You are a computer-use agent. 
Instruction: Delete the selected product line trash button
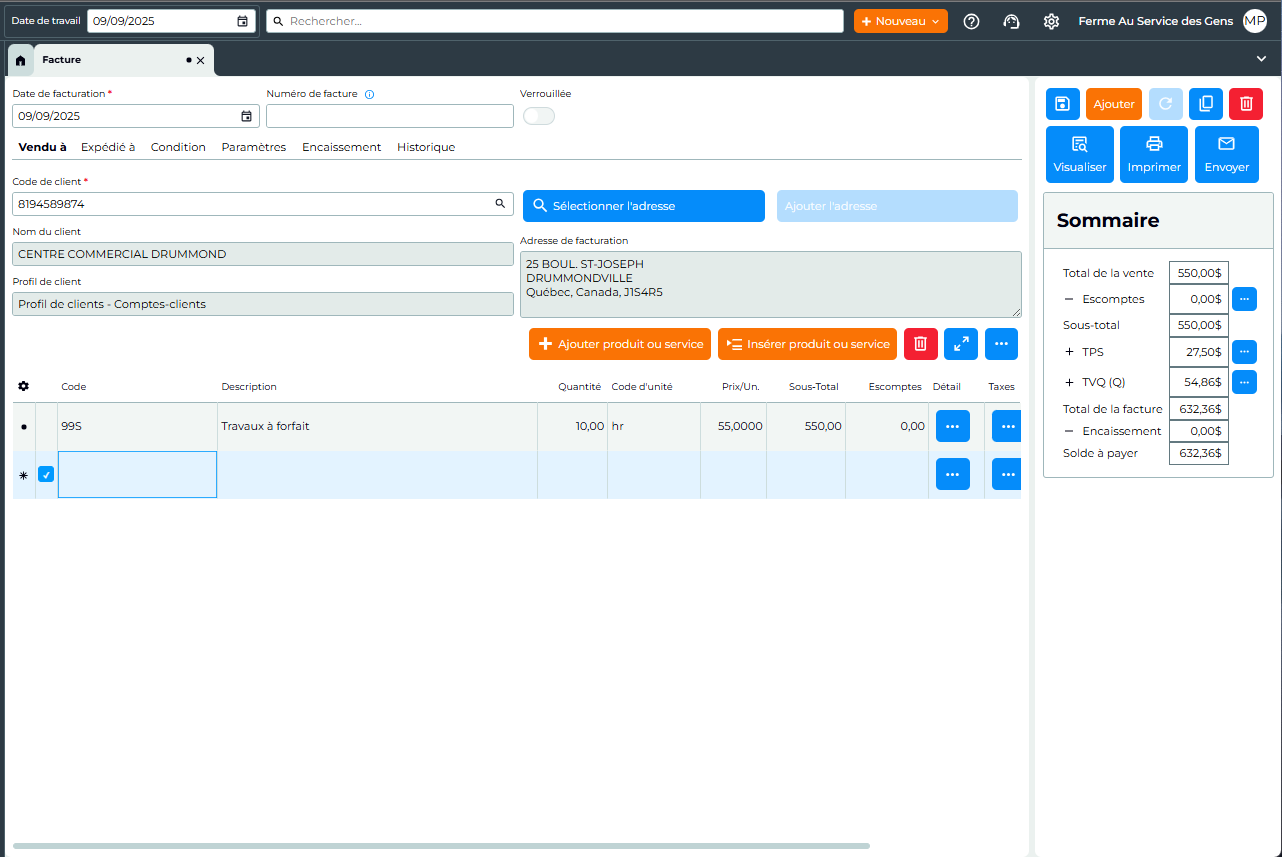coord(921,344)
